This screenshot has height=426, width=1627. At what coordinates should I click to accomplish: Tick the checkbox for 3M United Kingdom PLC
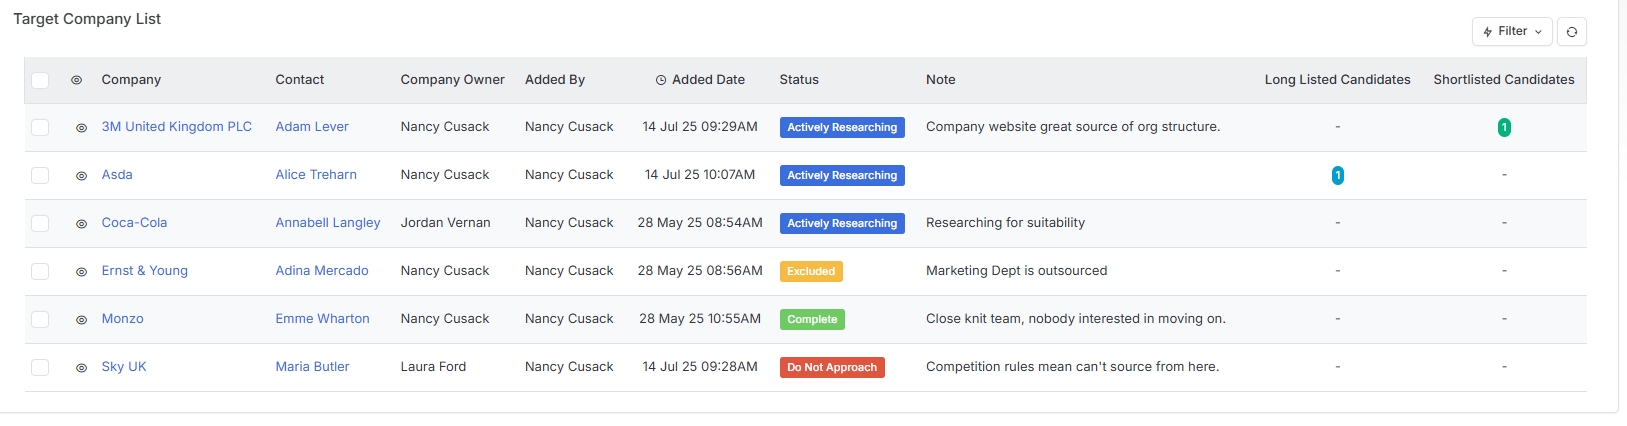click(x=40, y=128)
